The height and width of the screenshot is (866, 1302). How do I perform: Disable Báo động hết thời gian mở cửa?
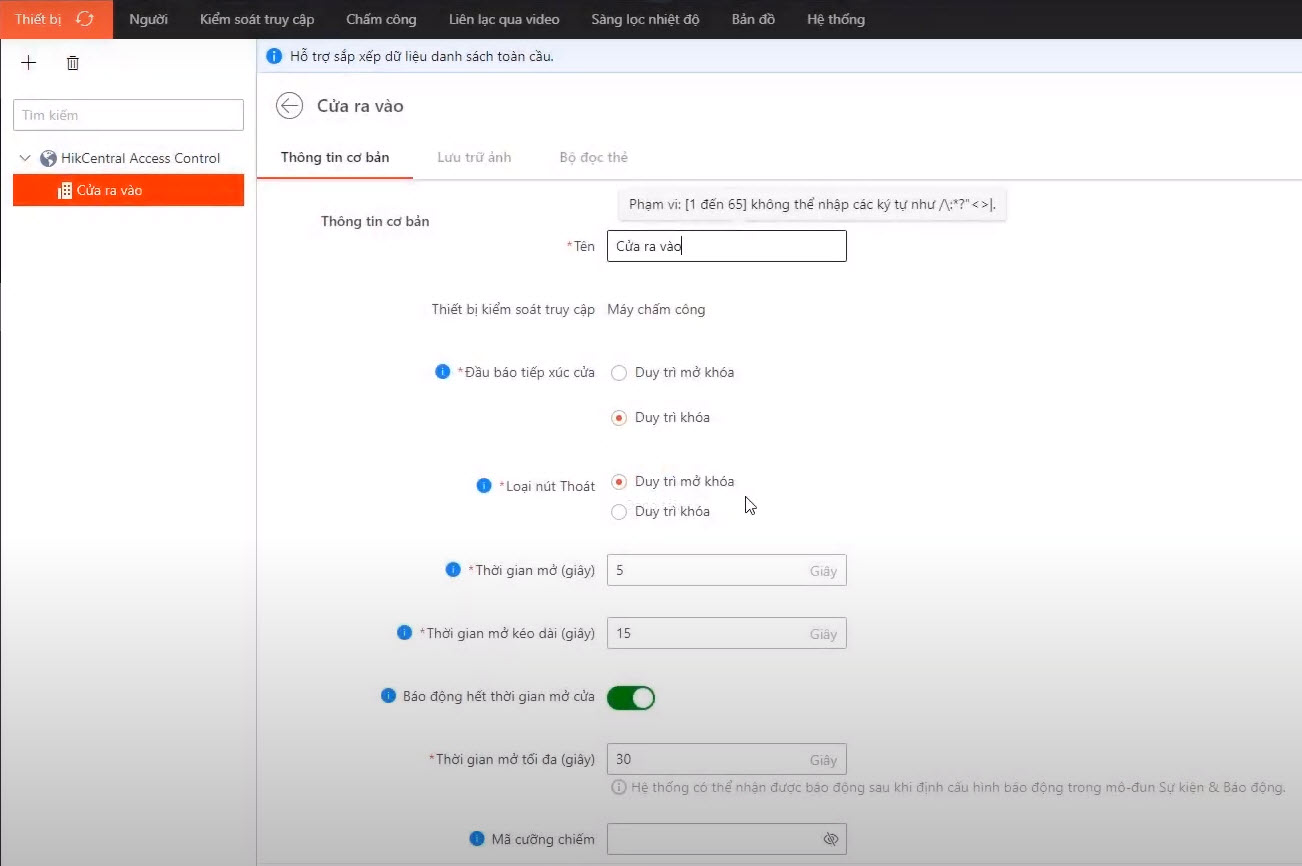click(x=631, y=697)
